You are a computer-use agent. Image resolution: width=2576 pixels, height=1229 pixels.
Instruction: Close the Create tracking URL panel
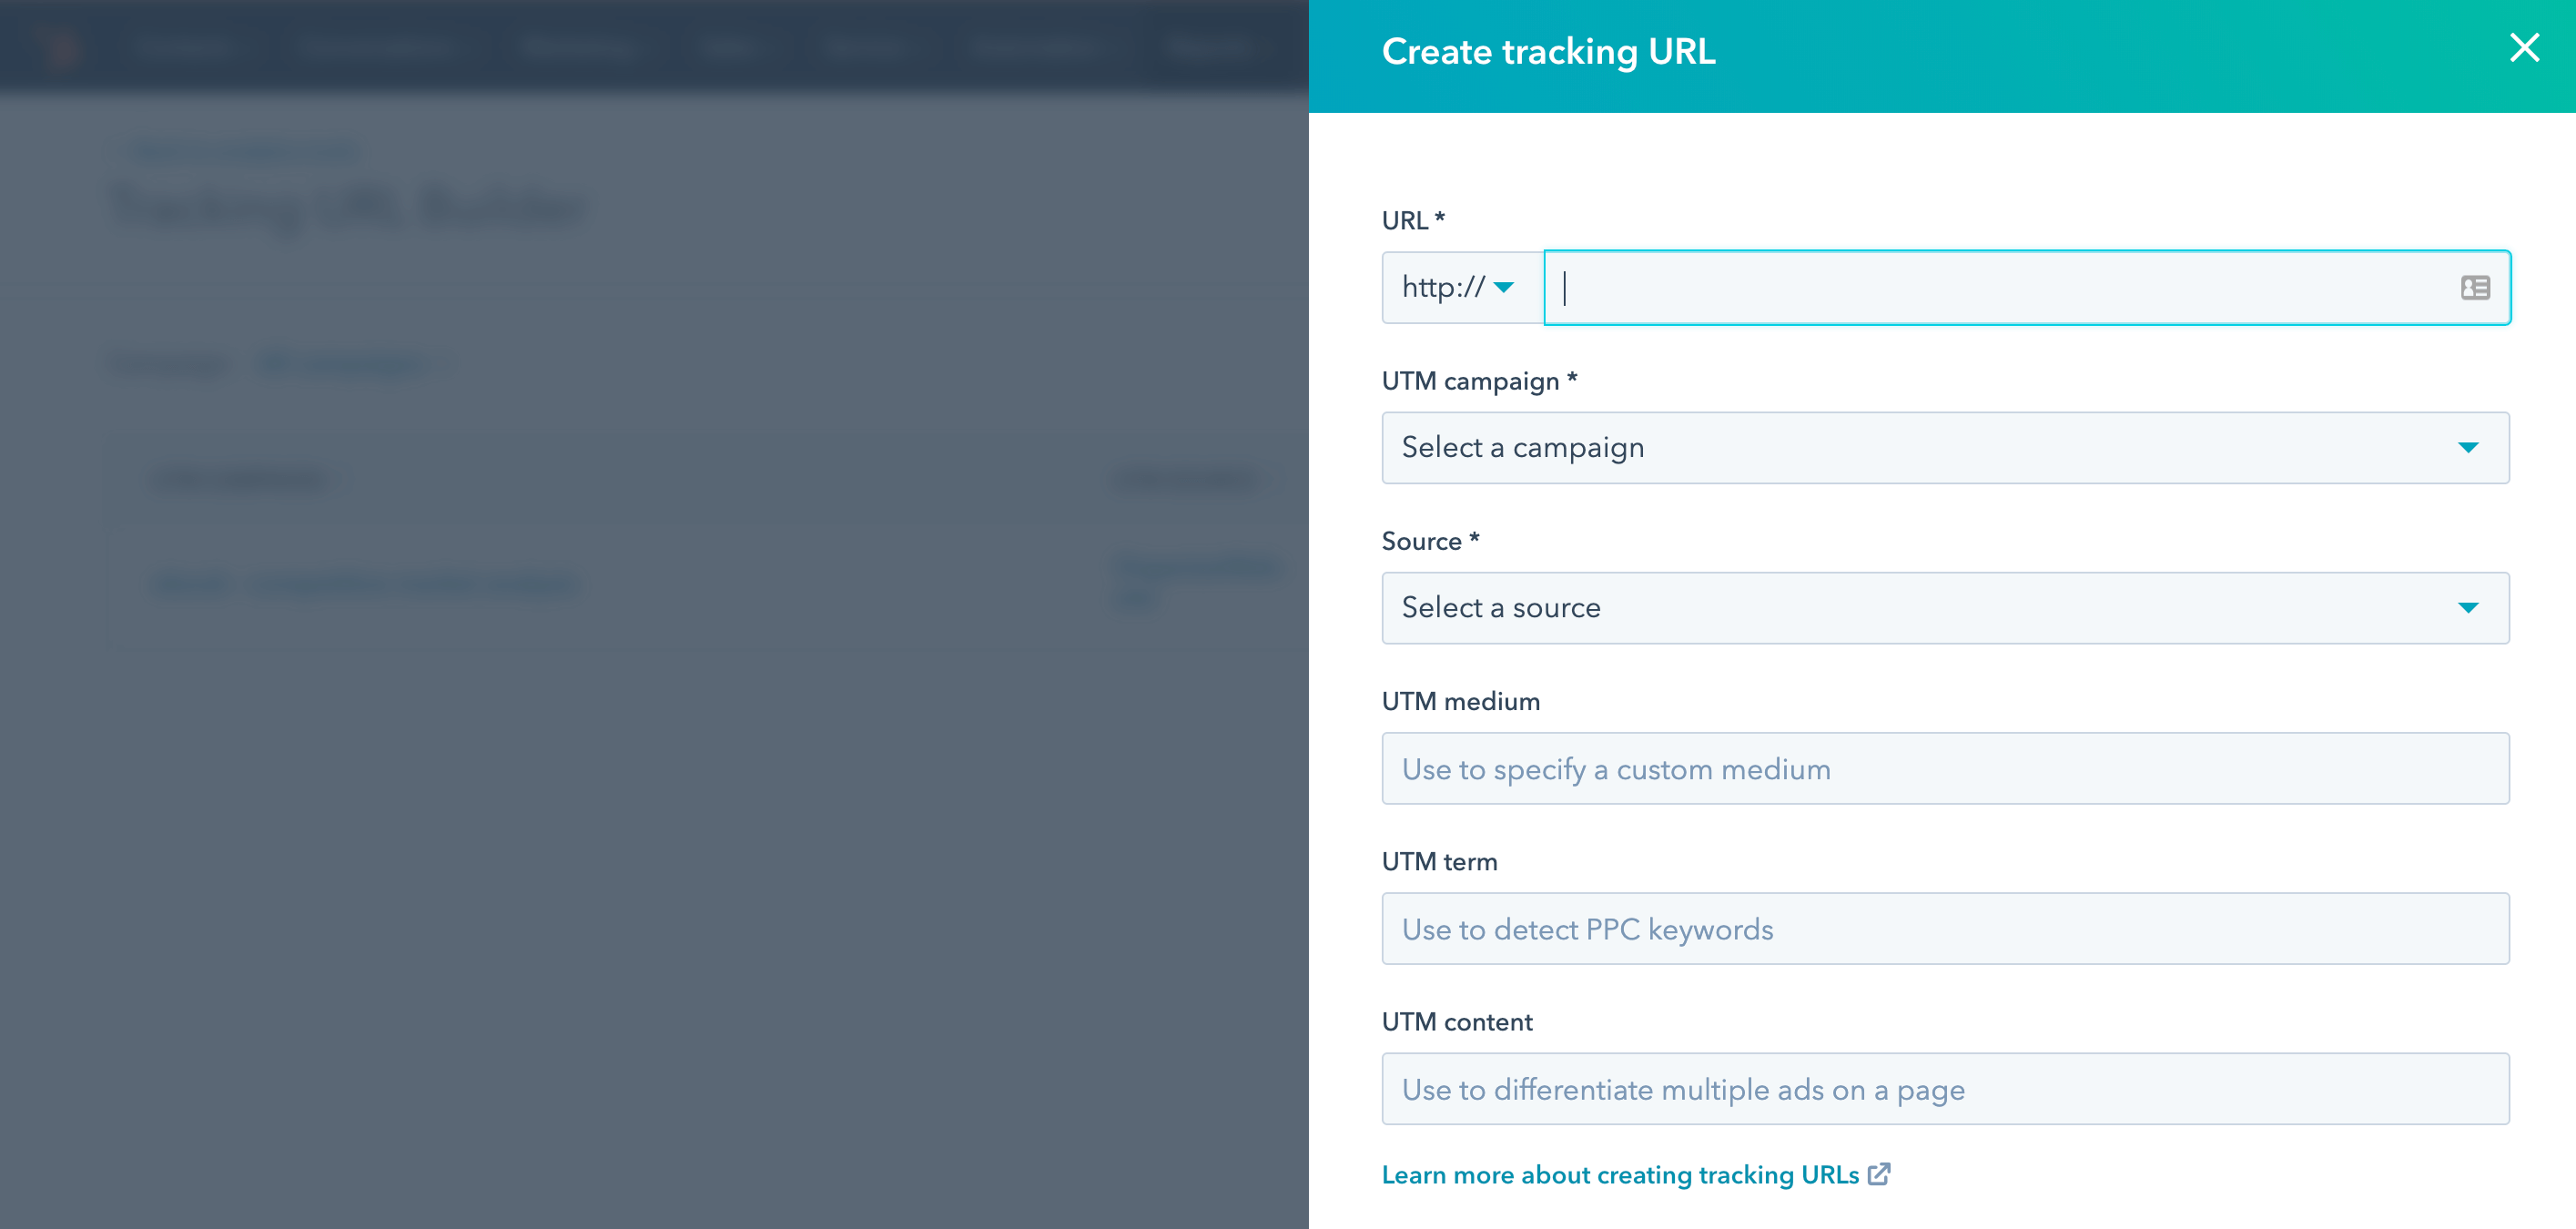click(2524, 48)
